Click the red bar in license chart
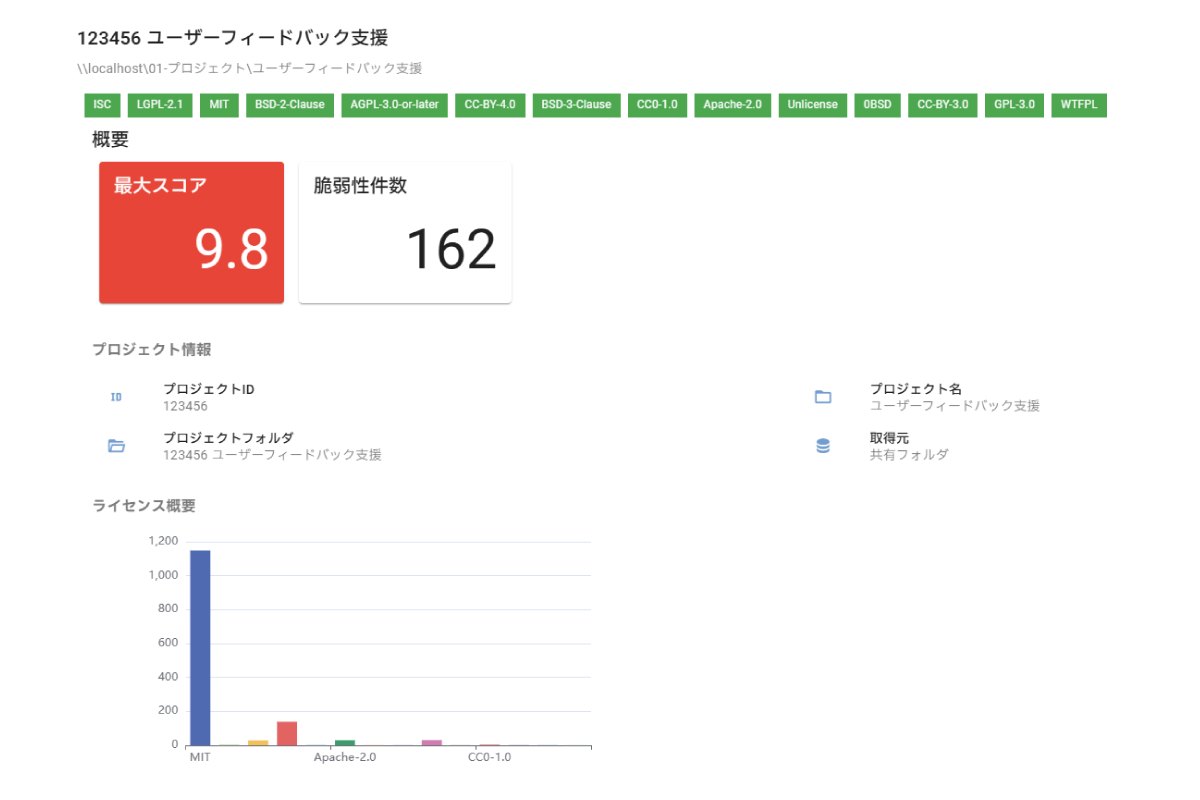This screenshot has height=800, width=1200. pyautogui.click(x=287, y=733)
